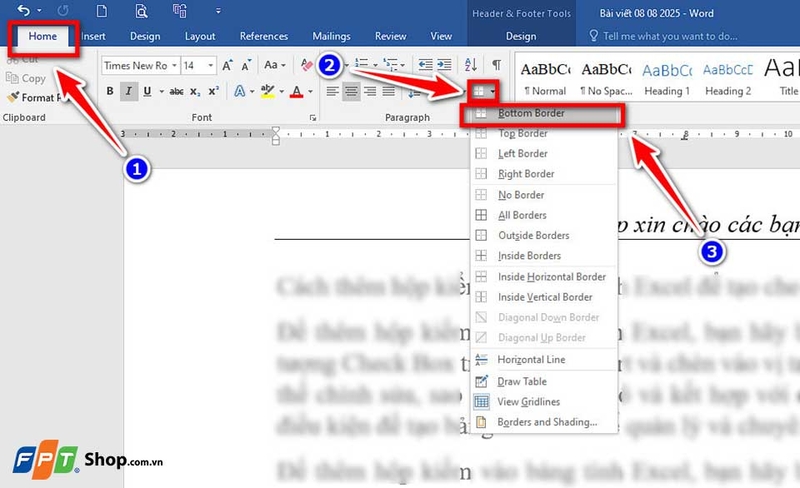Screen dimensions: 800x488
Task: Apply red font color
Action: pyautogui.click(x=296, y=91)
